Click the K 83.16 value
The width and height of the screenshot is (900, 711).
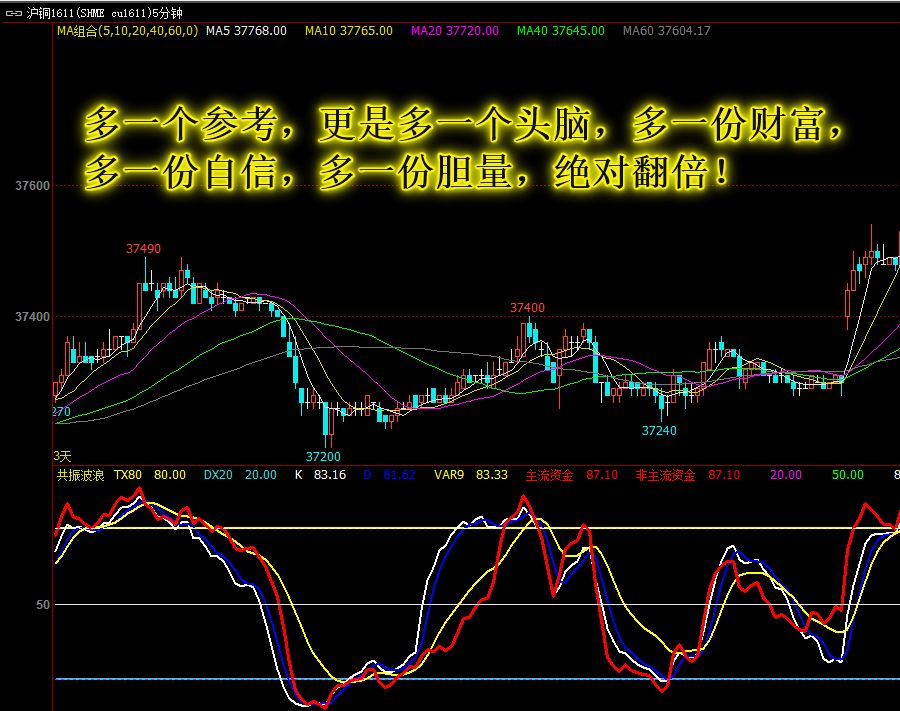pos(320,475)
